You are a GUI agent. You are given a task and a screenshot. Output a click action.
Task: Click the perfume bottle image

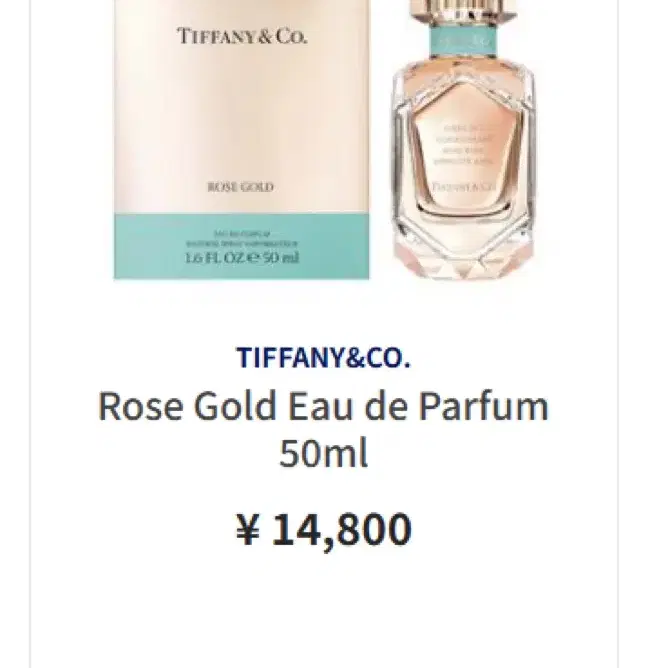tap(462, 139)
